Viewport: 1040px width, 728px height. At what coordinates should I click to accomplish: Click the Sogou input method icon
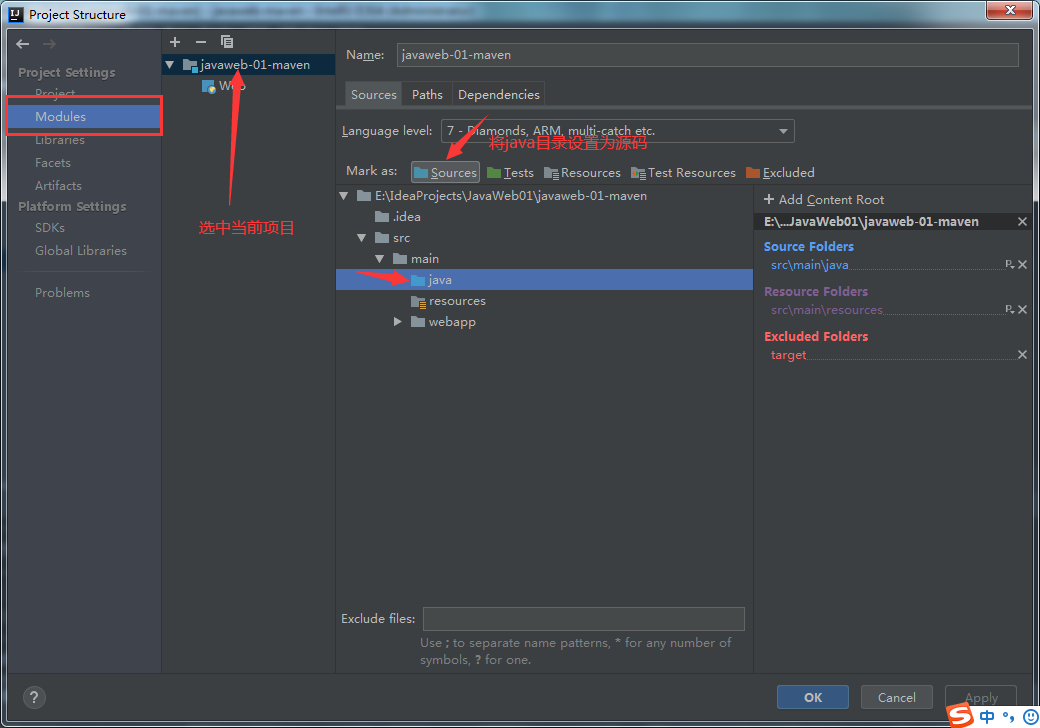click(x=960, y=715)
